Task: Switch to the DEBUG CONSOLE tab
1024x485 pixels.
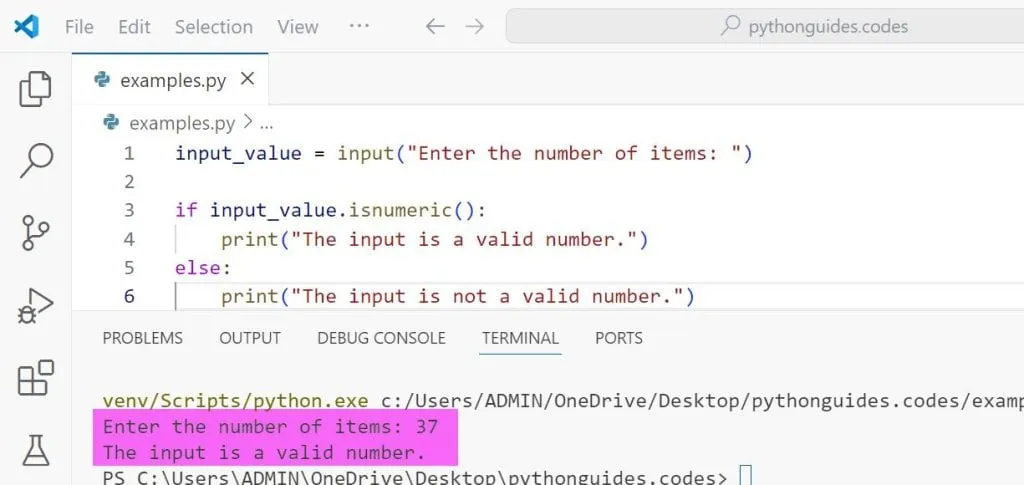Action: [x=381, y=338]
